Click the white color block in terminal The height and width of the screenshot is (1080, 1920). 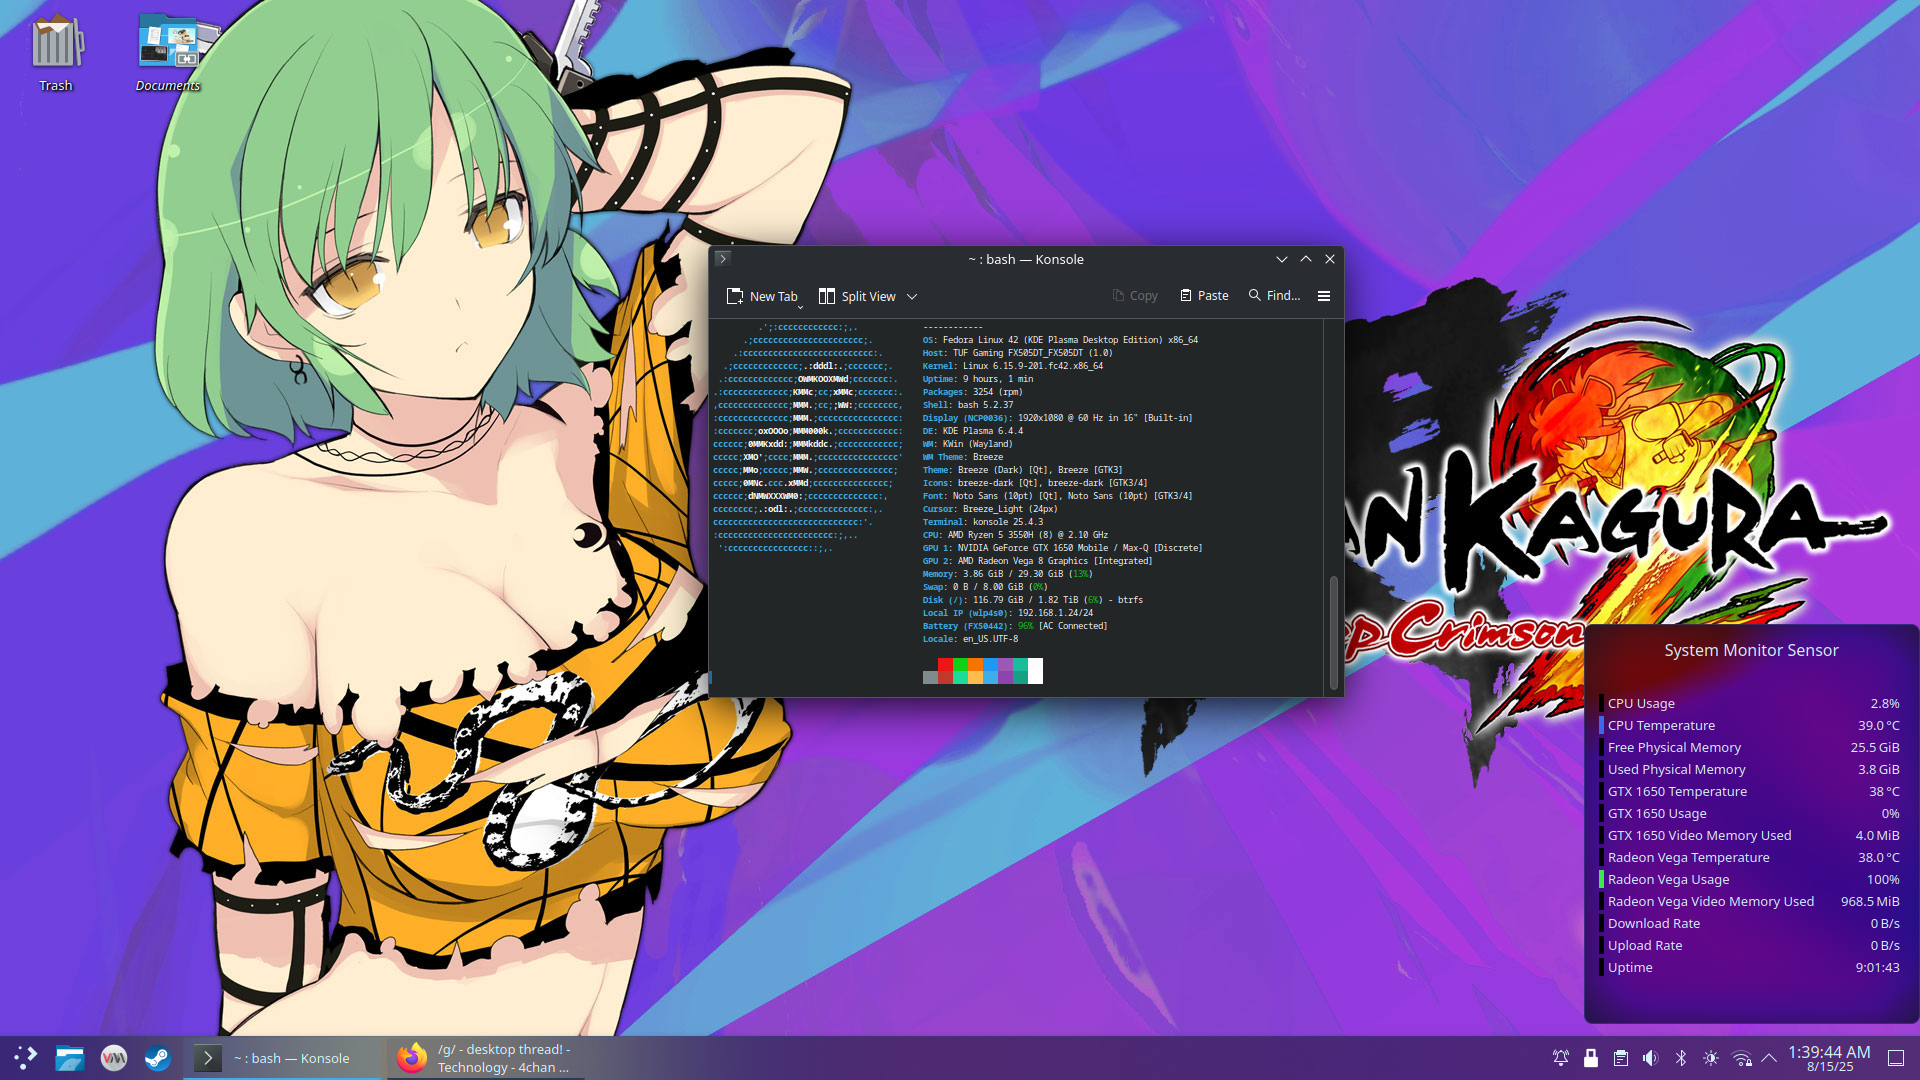point(1035,671)
